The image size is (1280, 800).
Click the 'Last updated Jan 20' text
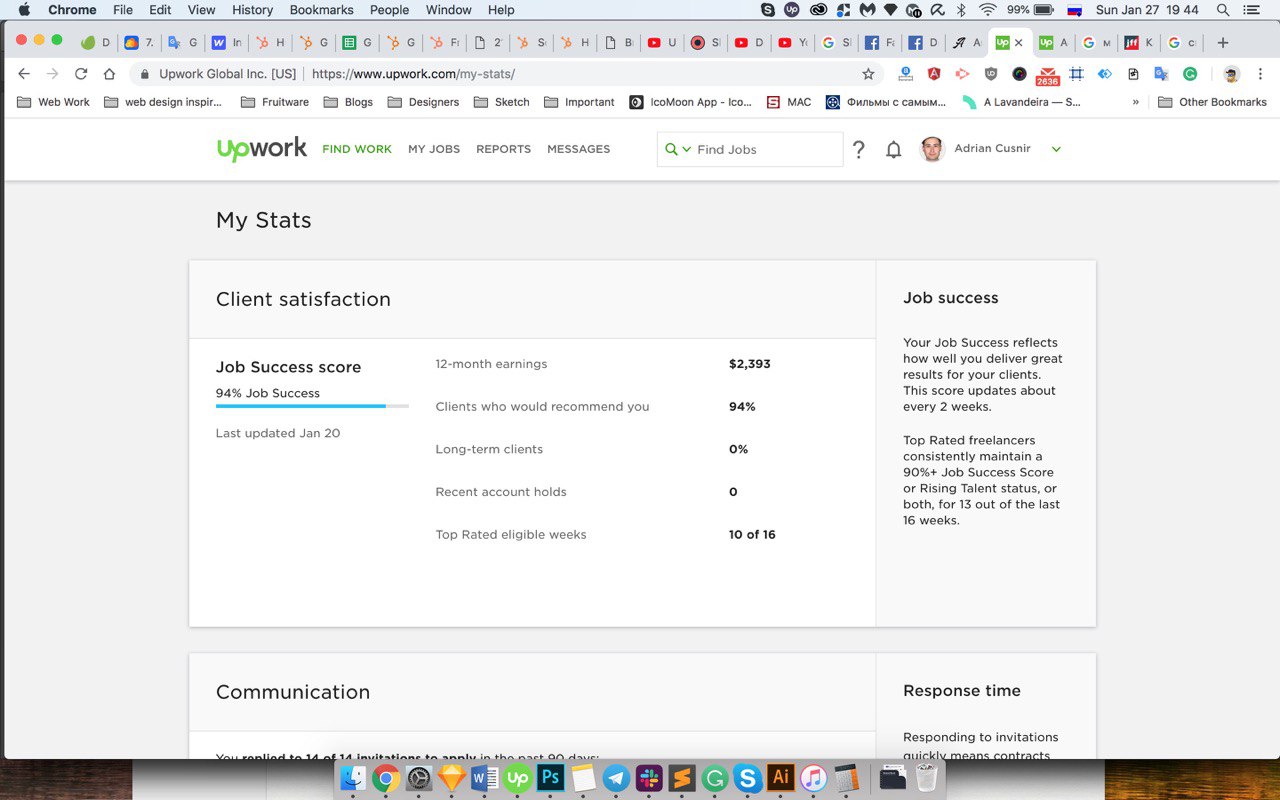click(278, 433)
